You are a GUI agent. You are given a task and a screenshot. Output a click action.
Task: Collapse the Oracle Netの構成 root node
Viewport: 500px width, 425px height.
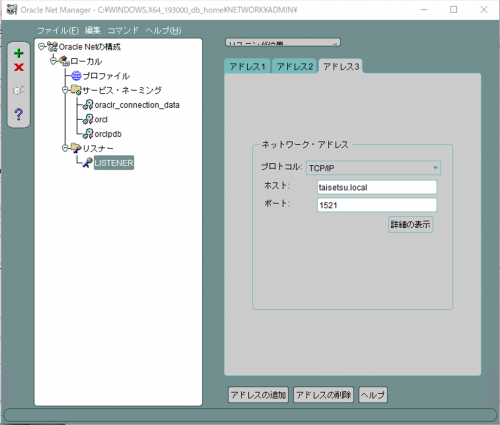coord(41,47)
